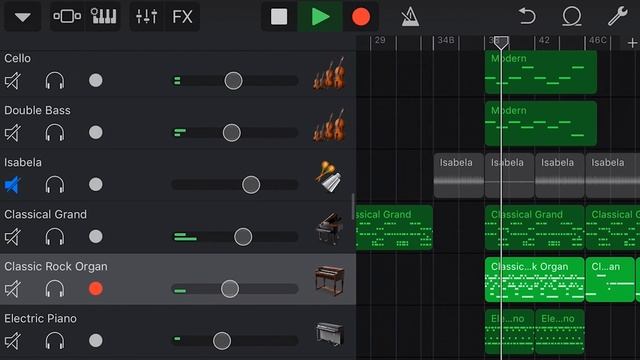Open the song navigation dropdown arrow
The width and height of the screenshot is (640, 360).
click(x=22, y=17)
